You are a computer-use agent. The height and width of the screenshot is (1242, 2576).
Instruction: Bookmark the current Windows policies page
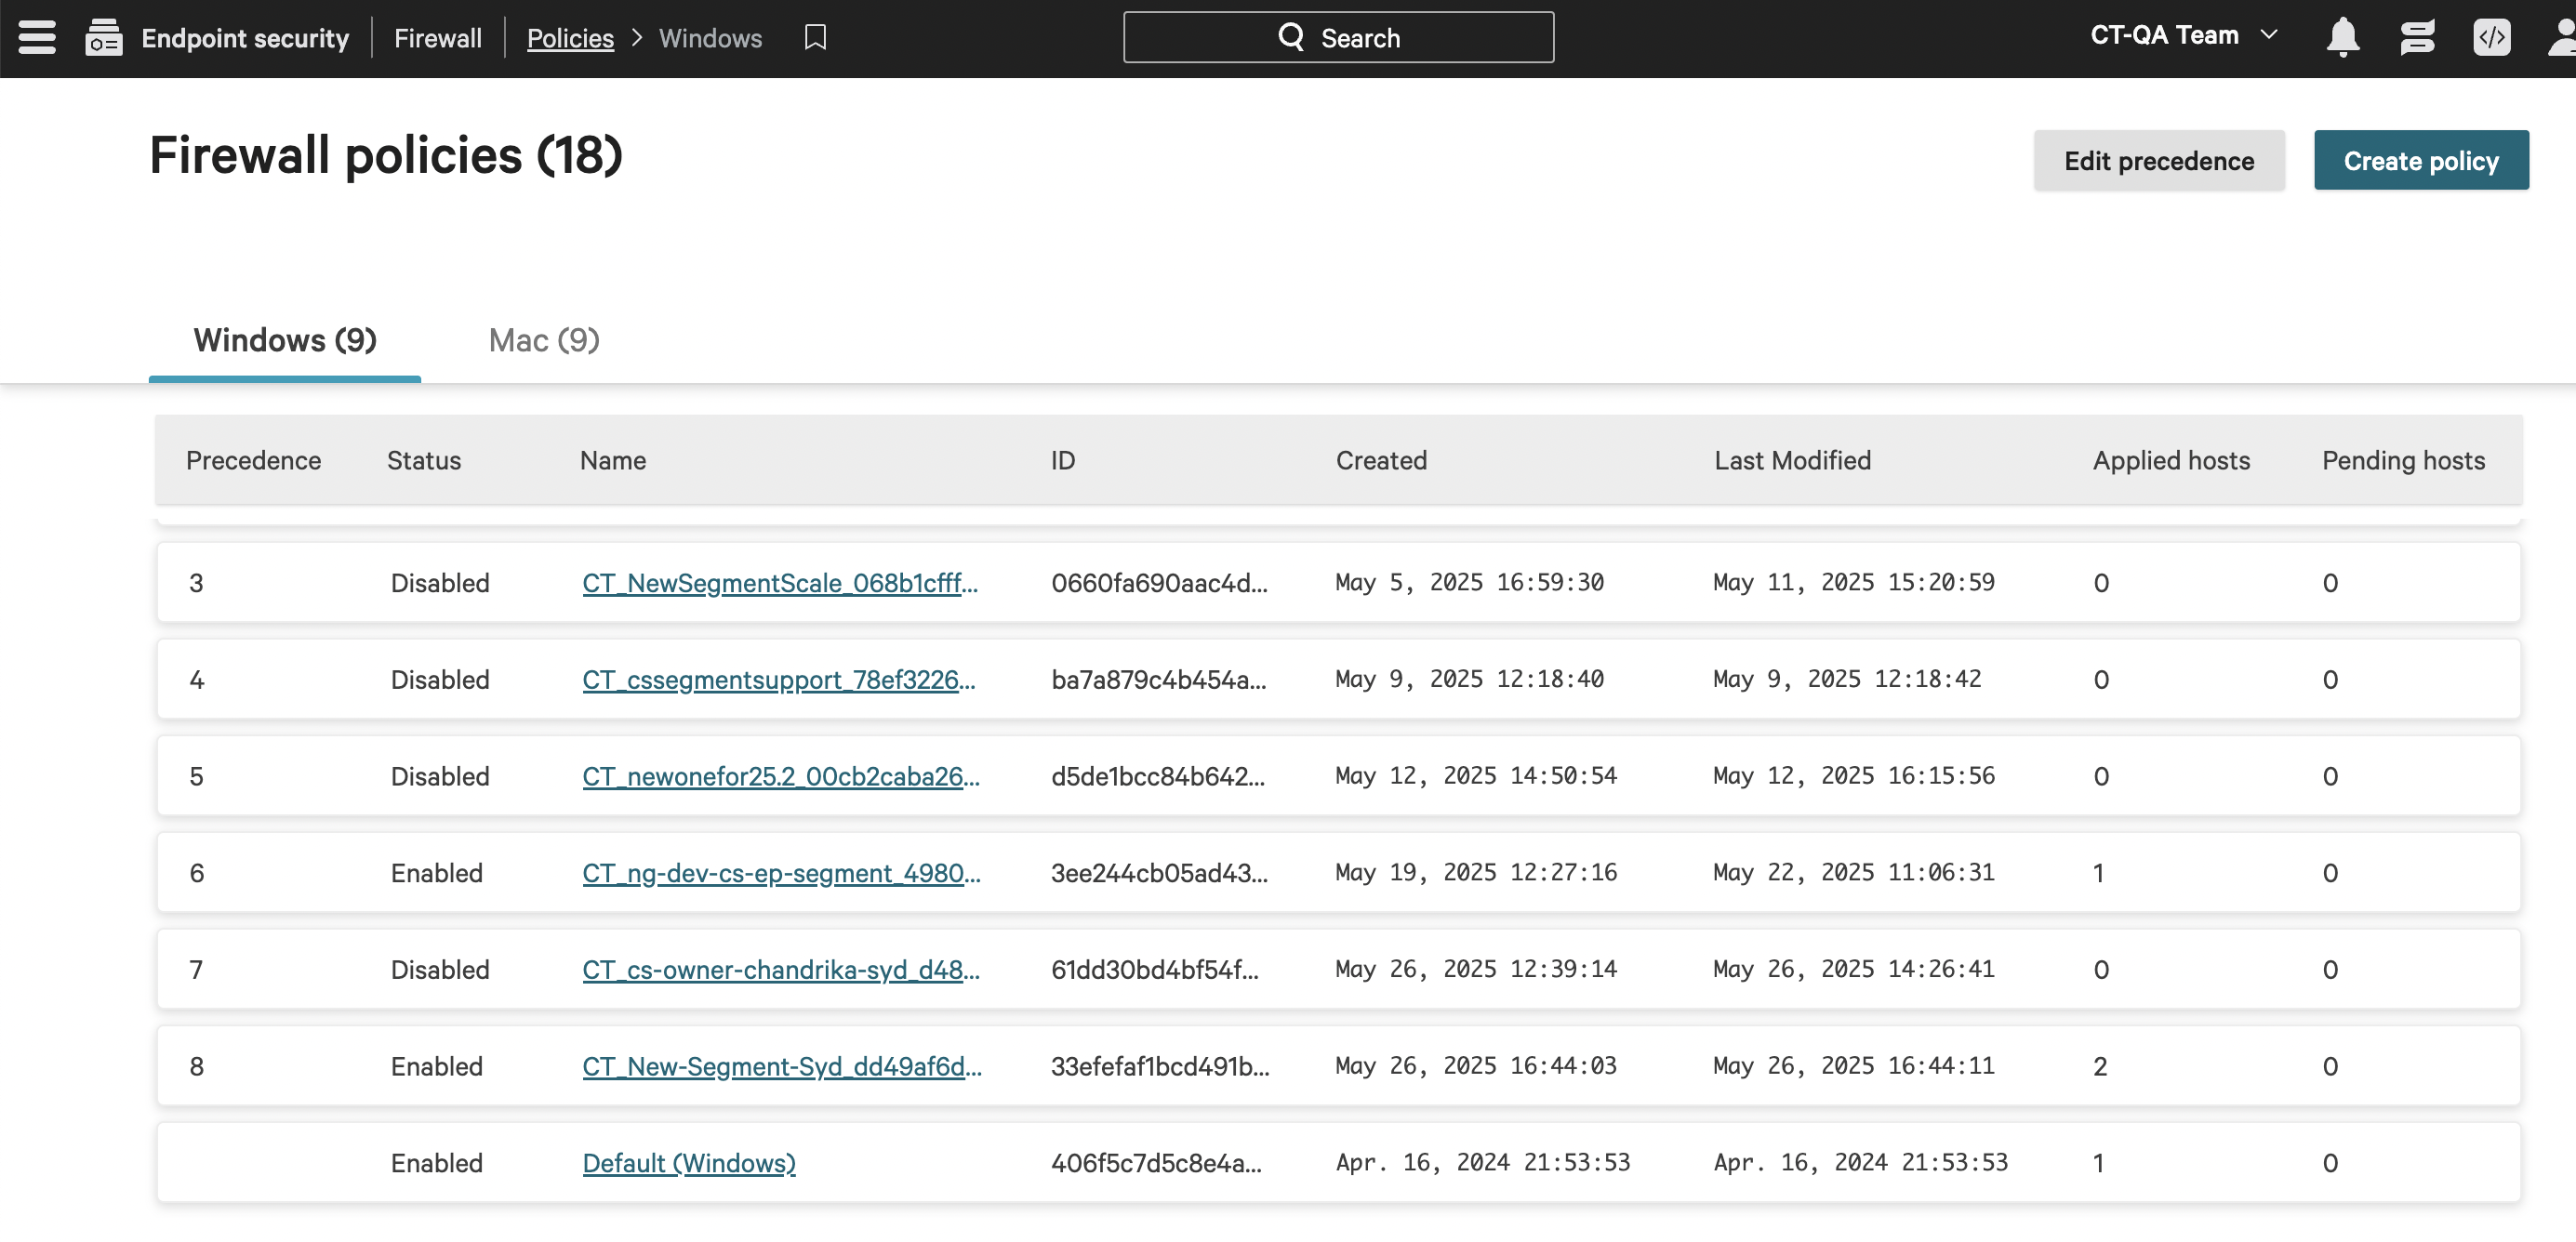(814, 38)
